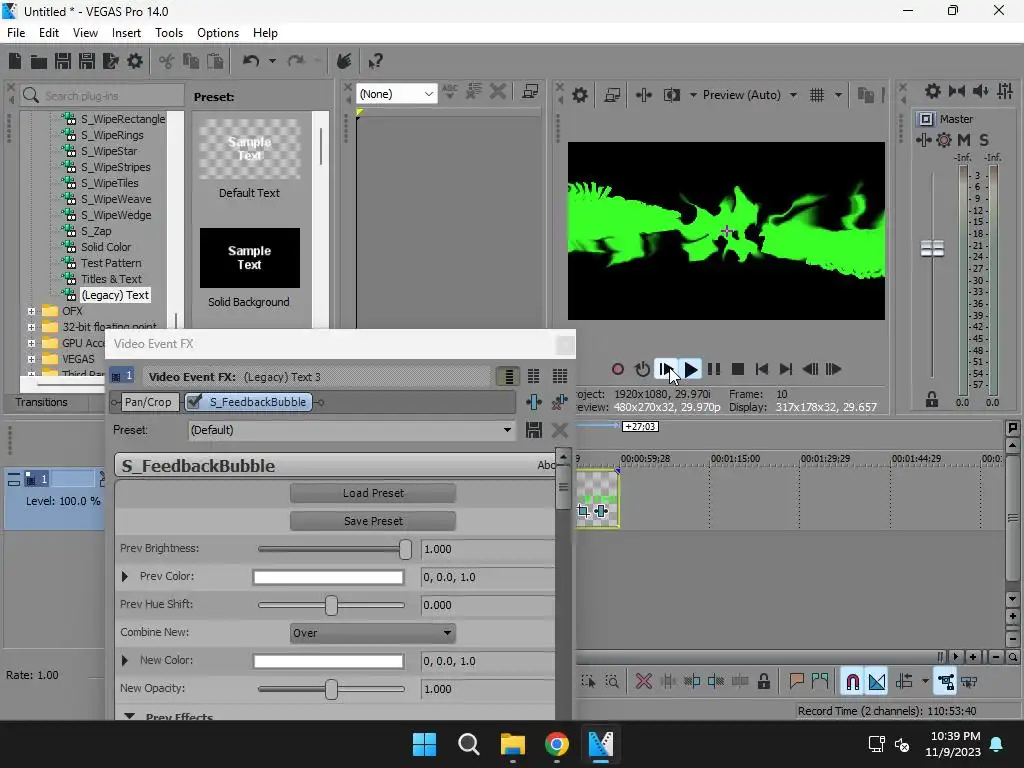1024x768 pixels.
Task: Select the S_FeedbackBubble effect in the chain
Action: [257, 402]
